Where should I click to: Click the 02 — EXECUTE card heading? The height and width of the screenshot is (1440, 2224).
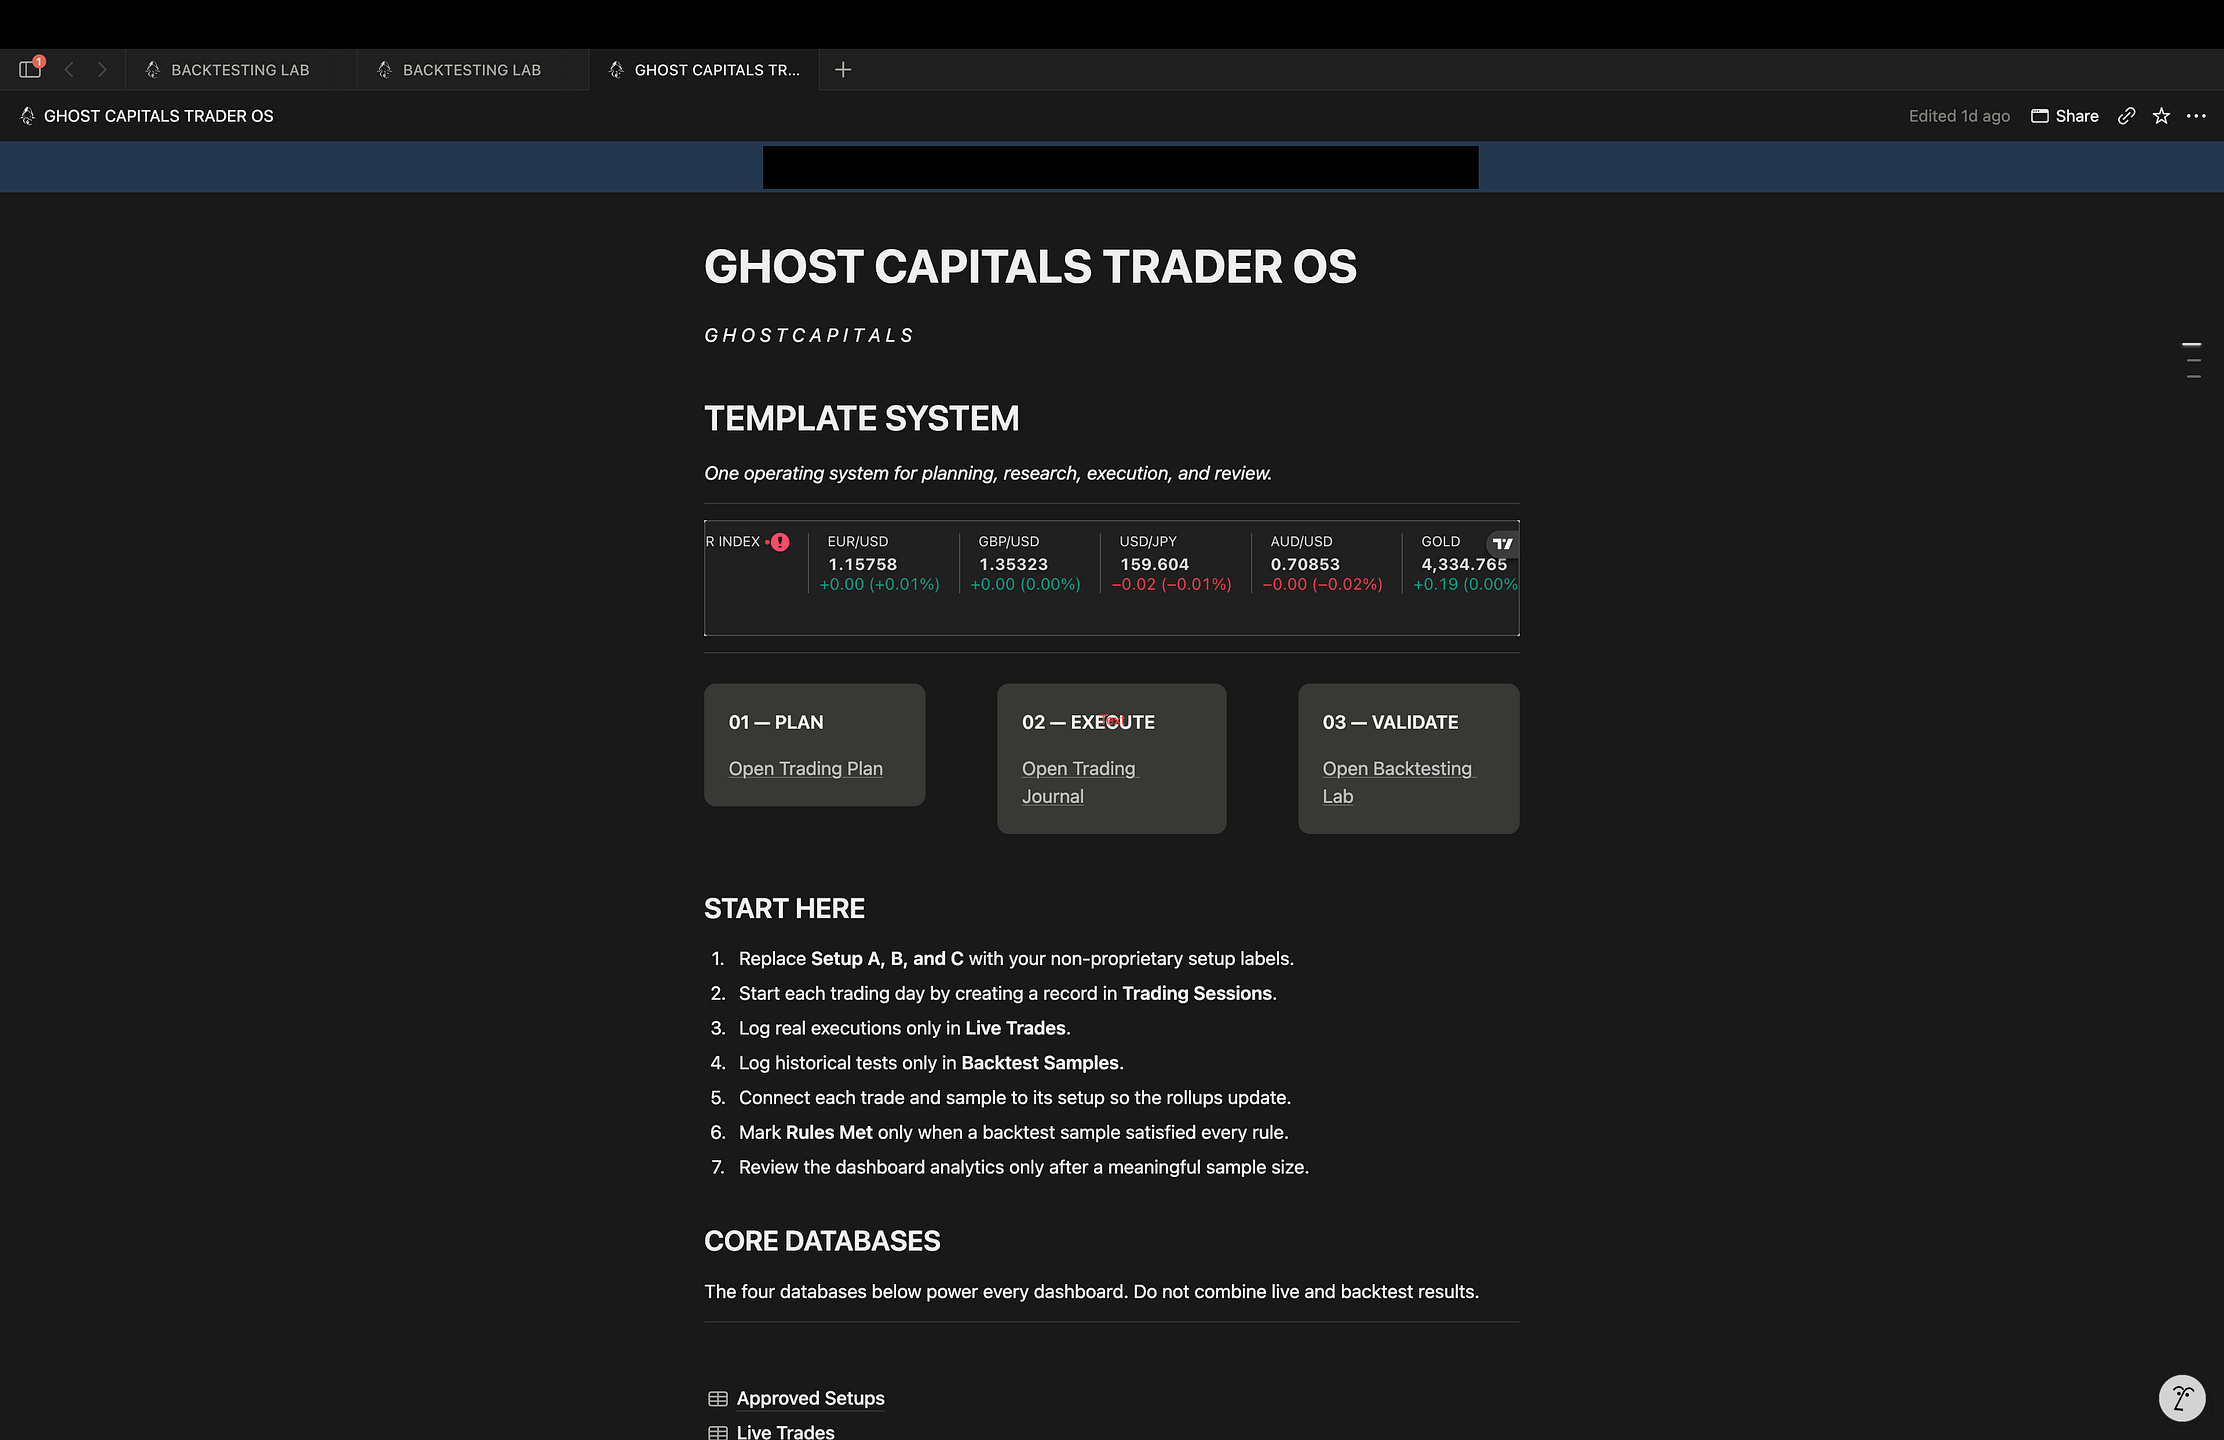(1088, 722)
